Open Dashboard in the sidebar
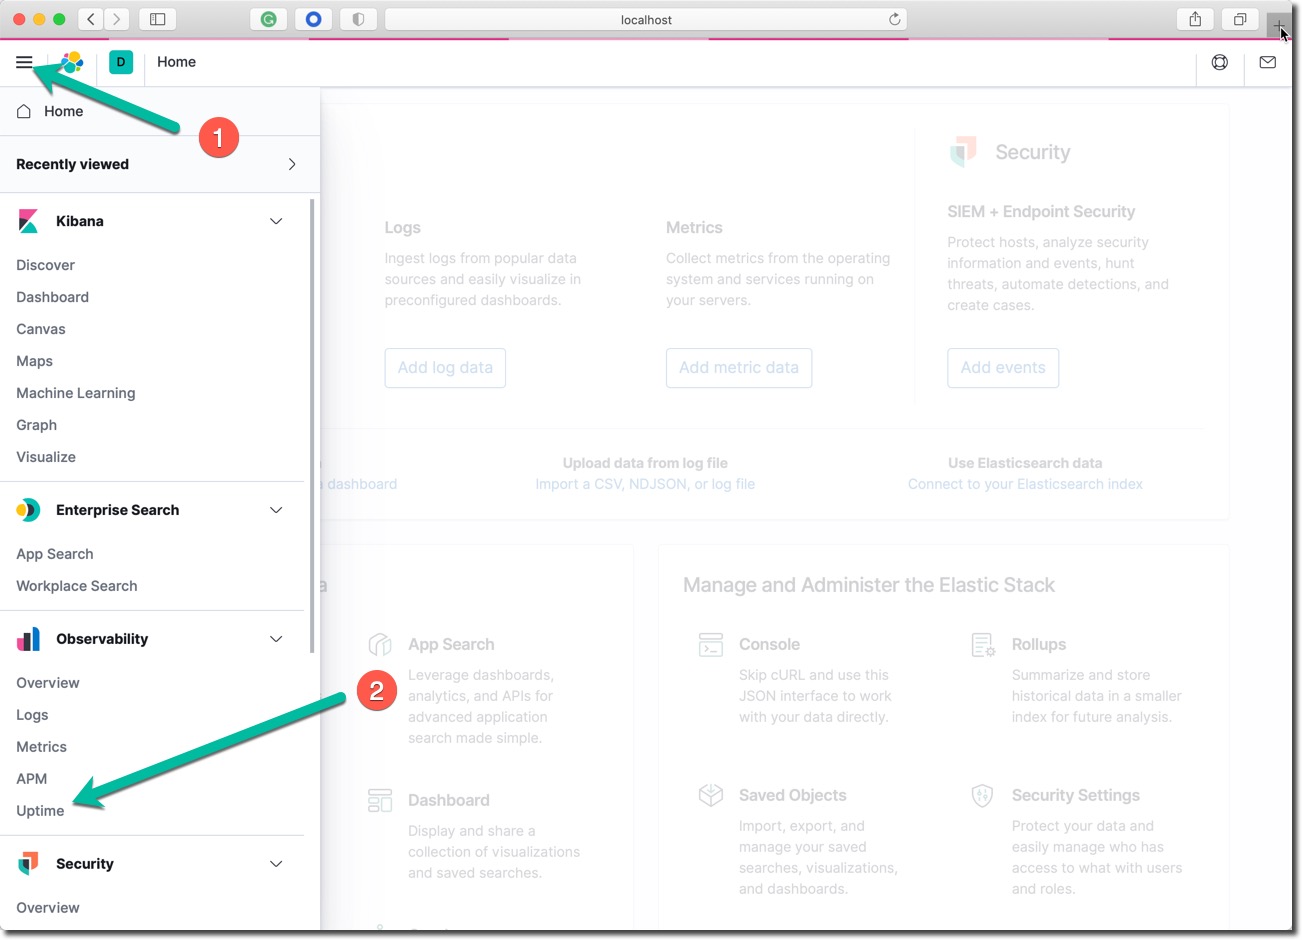The image size is (1302, 940). click(x=52, y=297)
